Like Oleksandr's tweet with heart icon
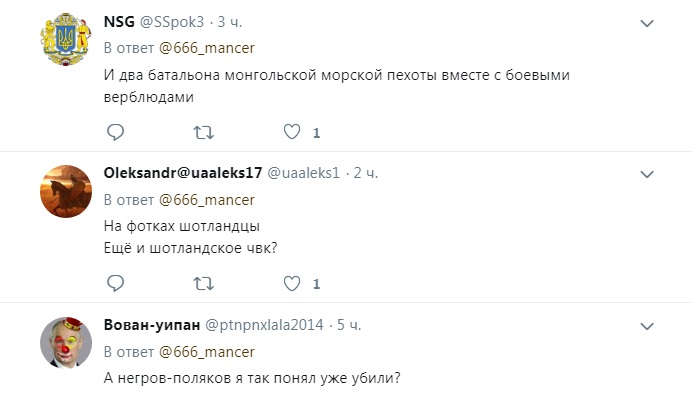 292,283
